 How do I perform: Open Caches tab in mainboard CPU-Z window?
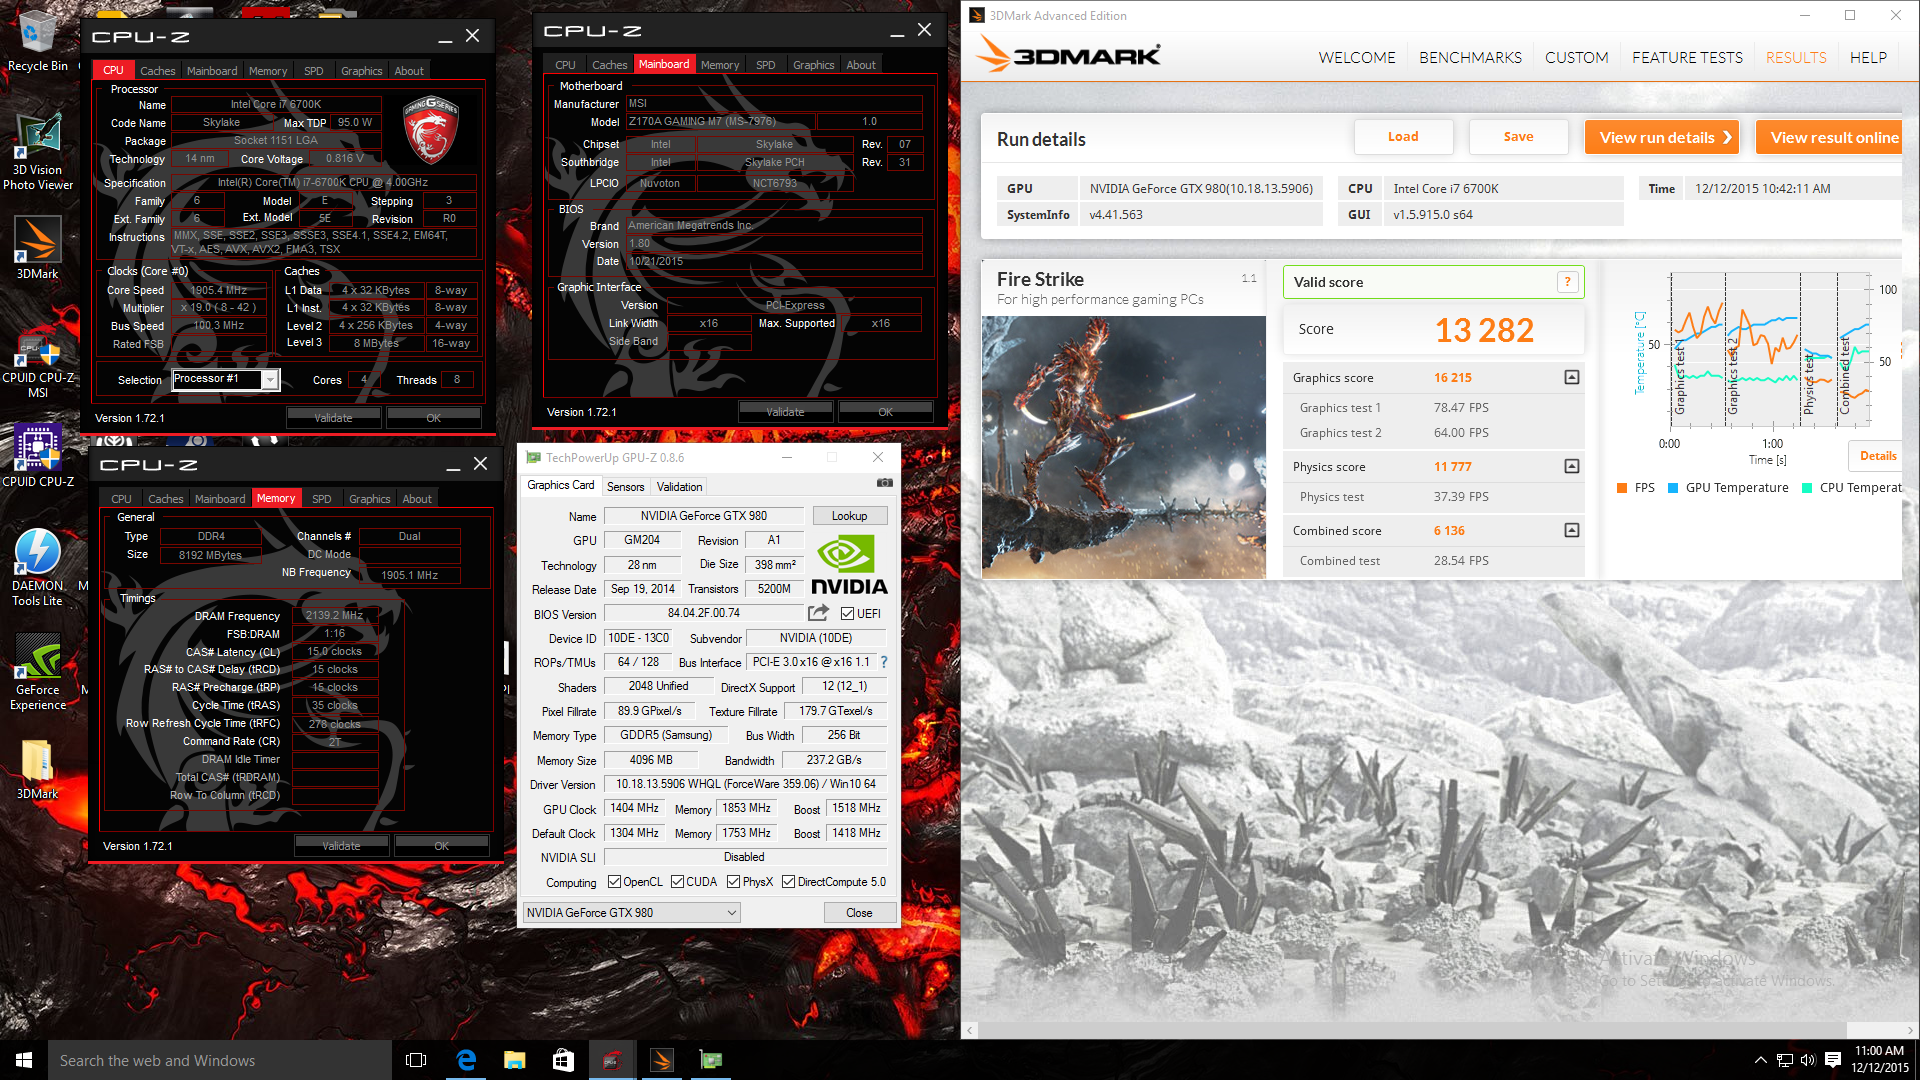[x=609, y=65]
